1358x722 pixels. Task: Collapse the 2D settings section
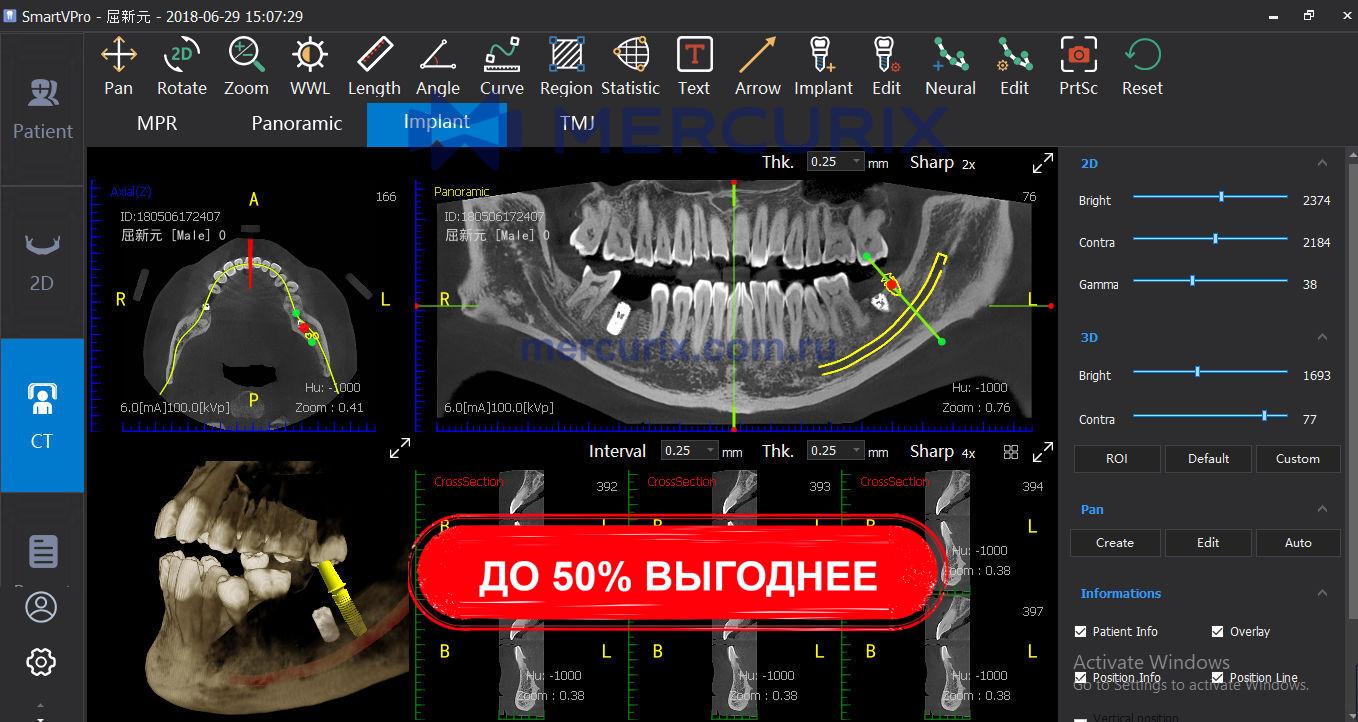click(1322, 163)
